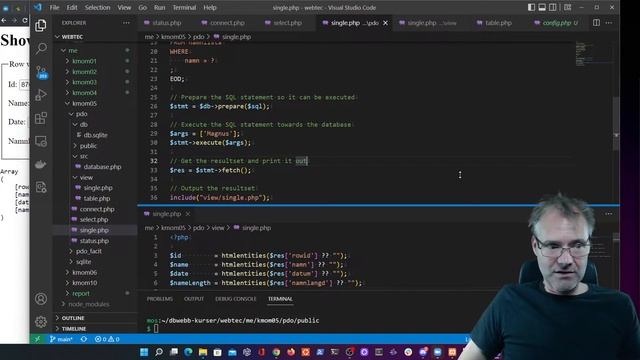Image resolution: width=640 pixels, height=360 pixels.
Task: Open the Search view in activity bar
Action: (x=40, y=49)
